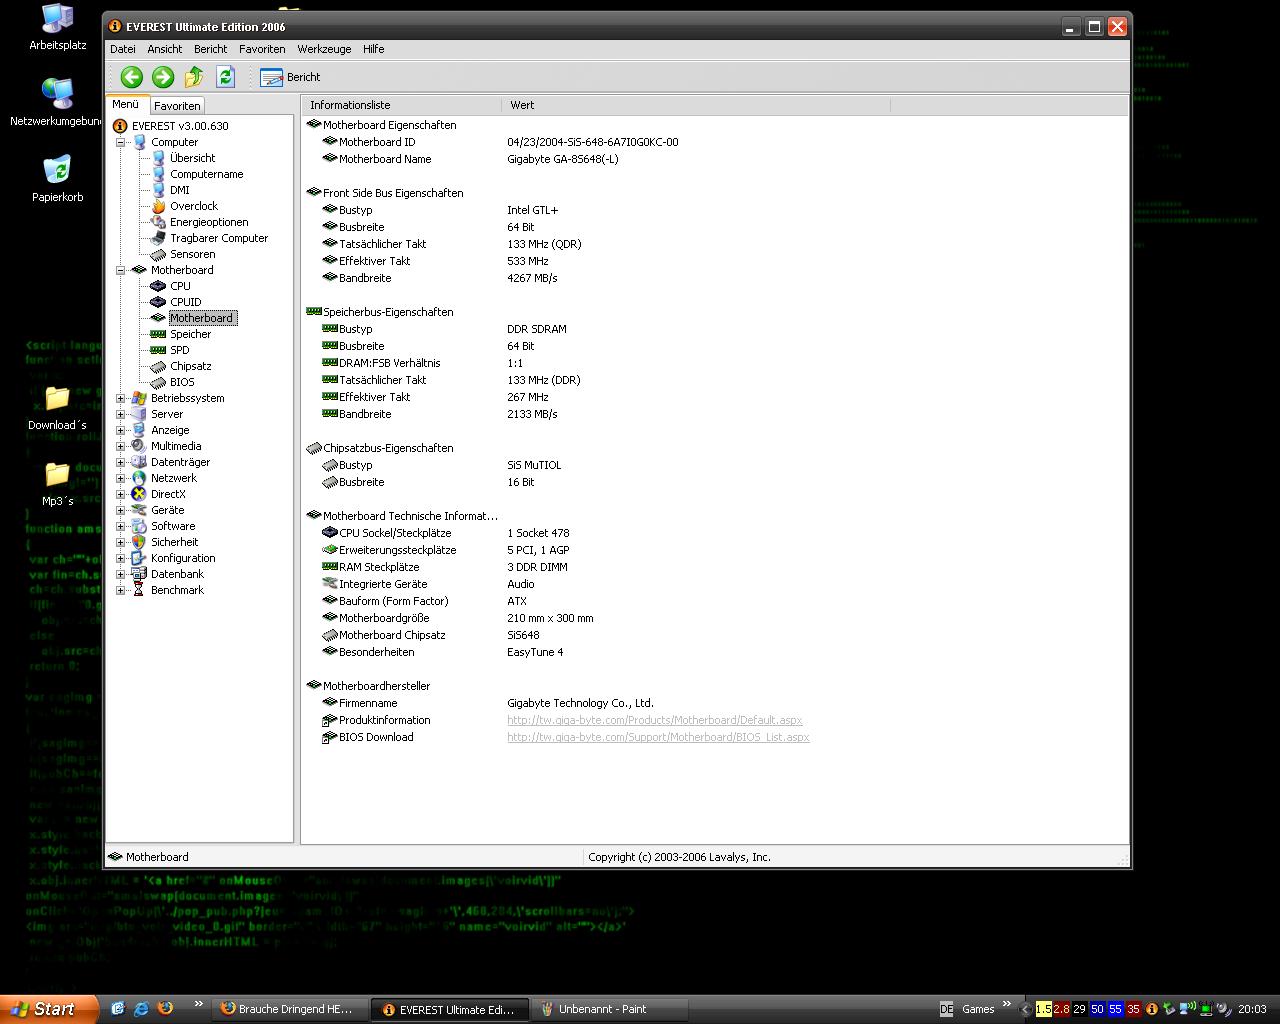Select Computername in the tree

206,174
